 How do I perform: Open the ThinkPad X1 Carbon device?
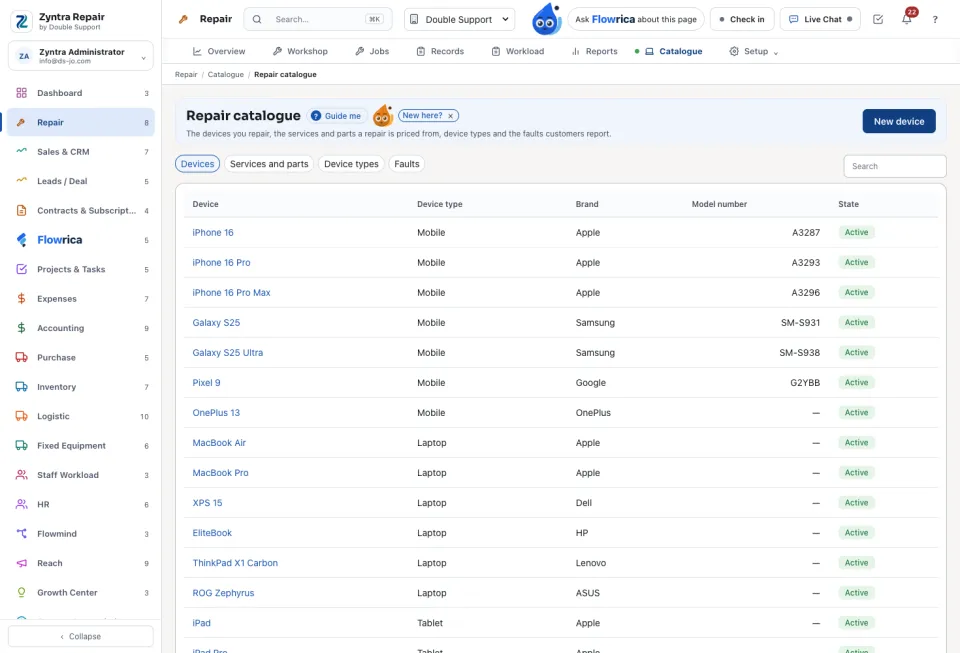click(x=235, y=563)
